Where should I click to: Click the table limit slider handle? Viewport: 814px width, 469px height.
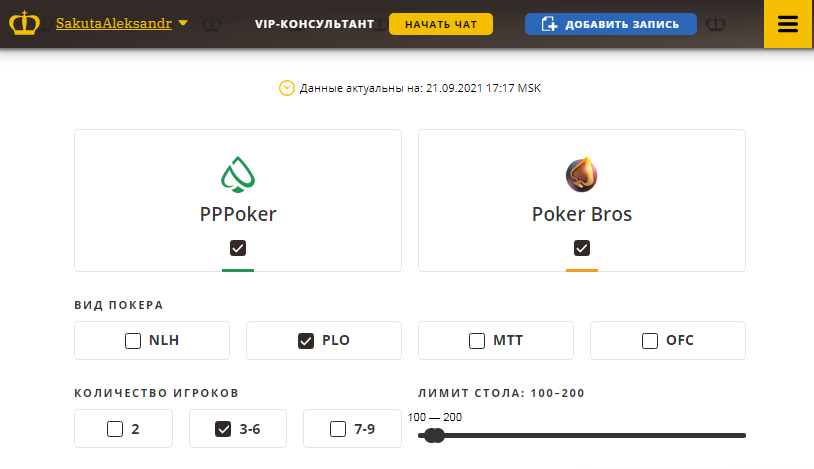point(433,435)
